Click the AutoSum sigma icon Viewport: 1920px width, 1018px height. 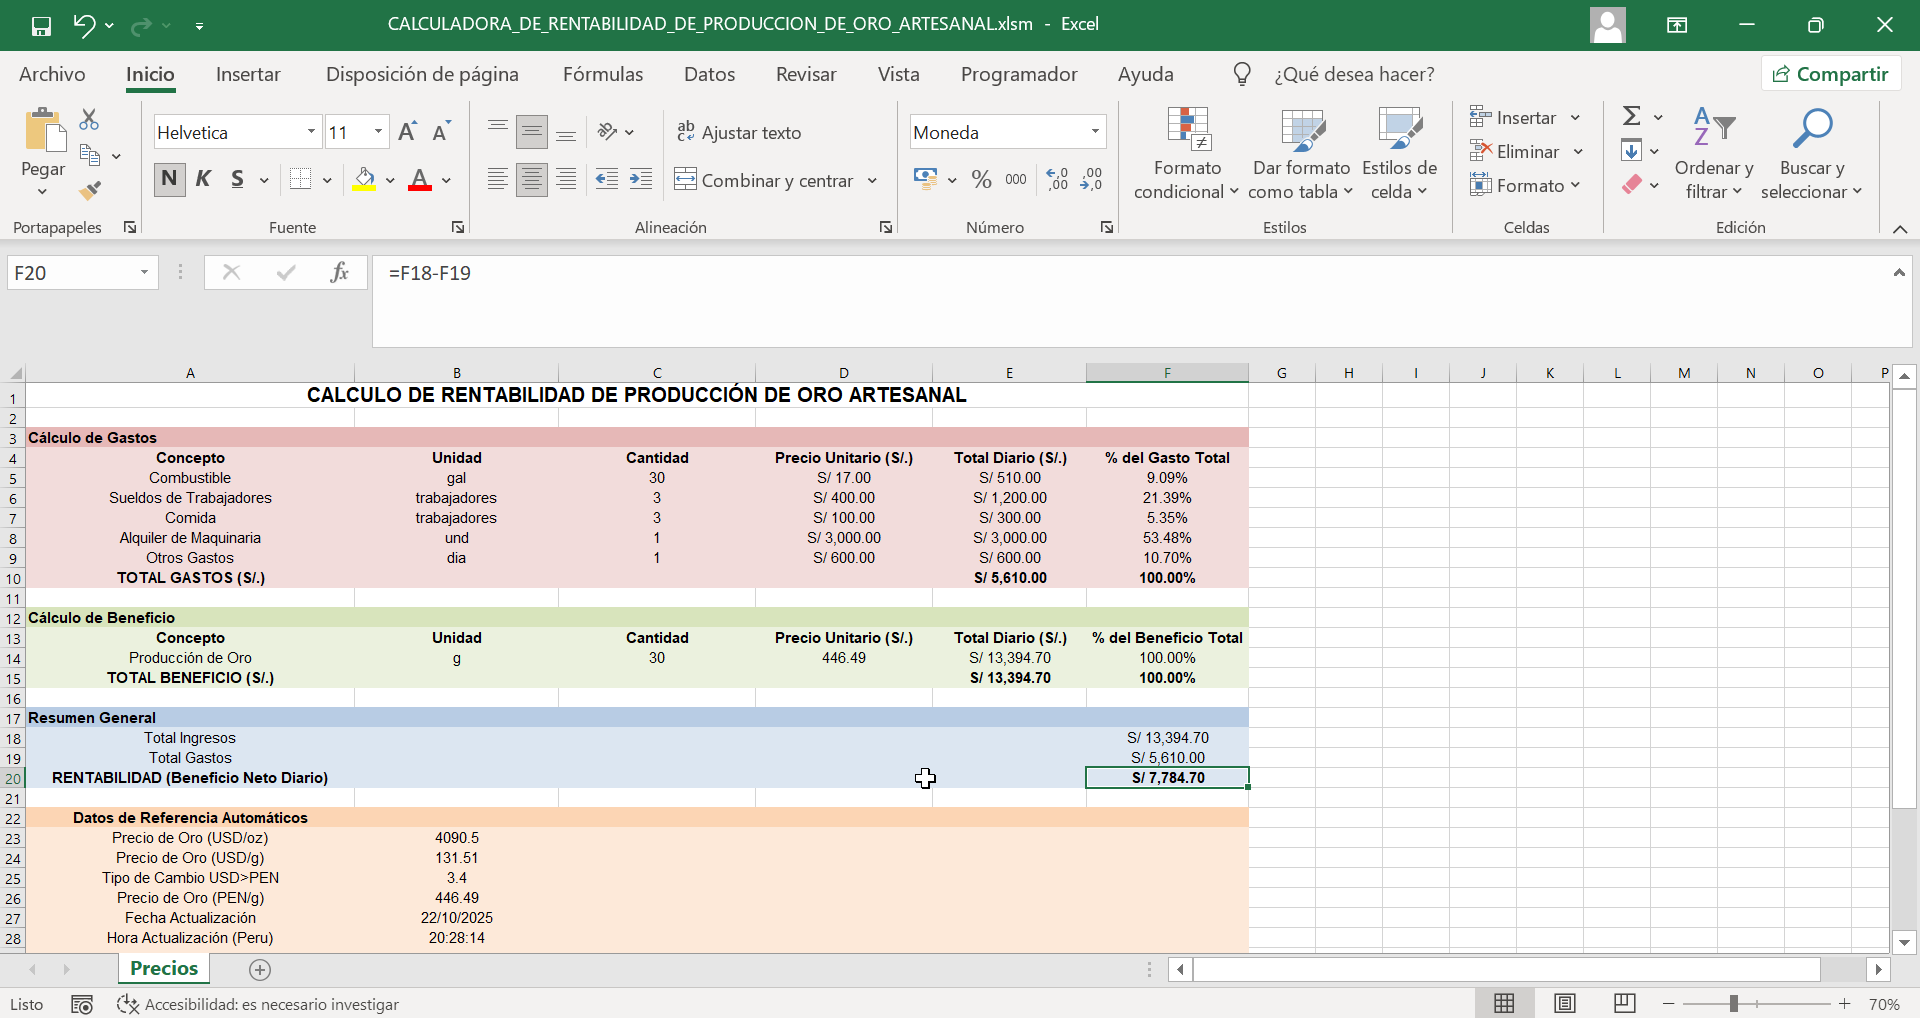coord(1632,115)
